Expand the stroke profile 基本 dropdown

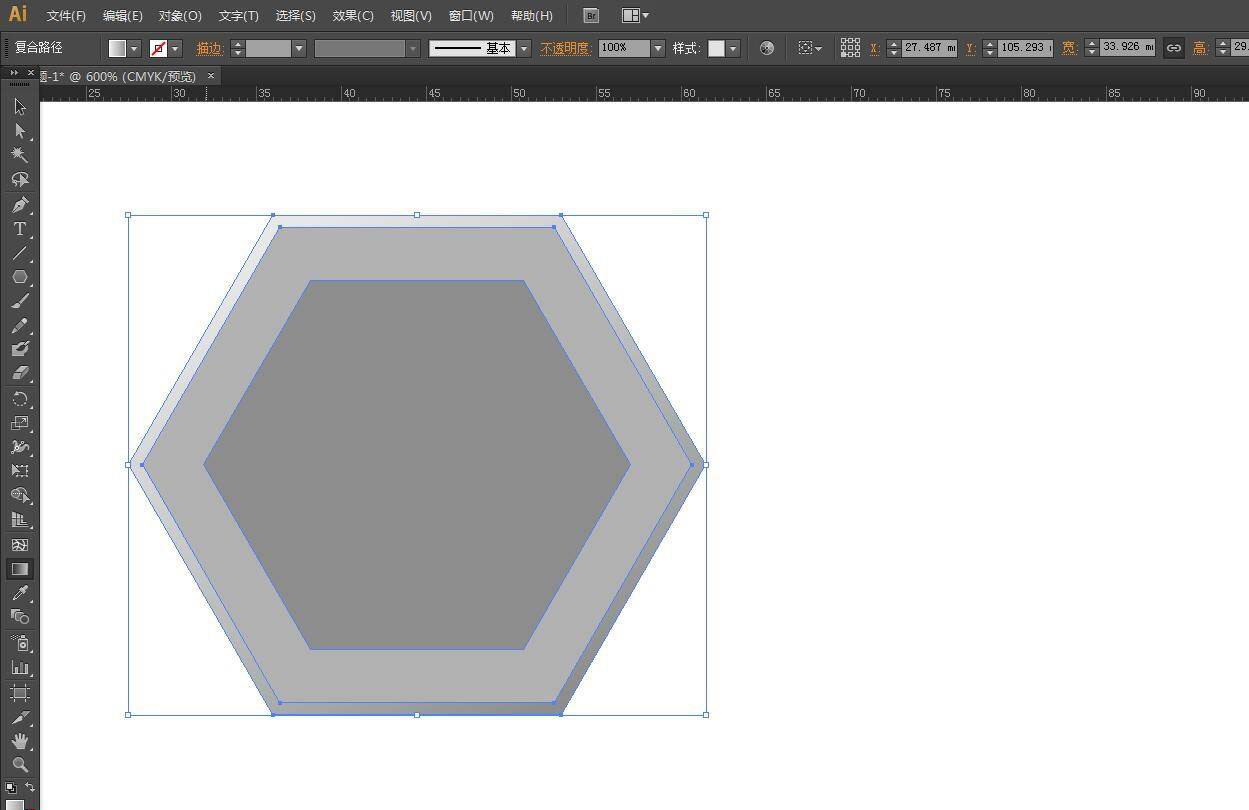click(x=523, y=48)
